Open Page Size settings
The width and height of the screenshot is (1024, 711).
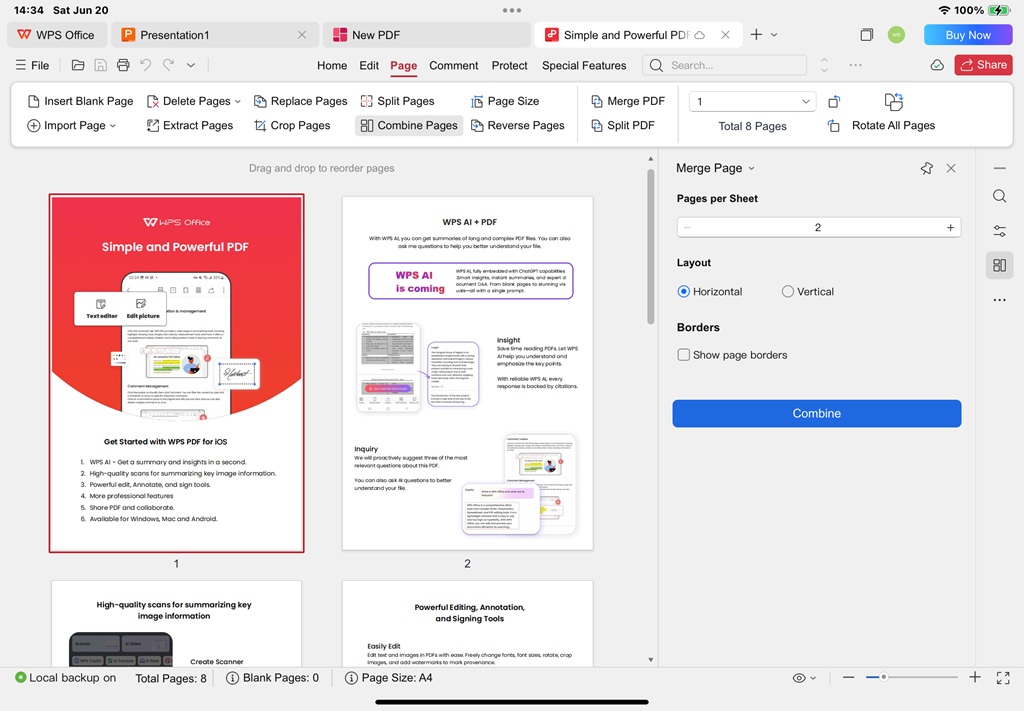click(505, 101)
